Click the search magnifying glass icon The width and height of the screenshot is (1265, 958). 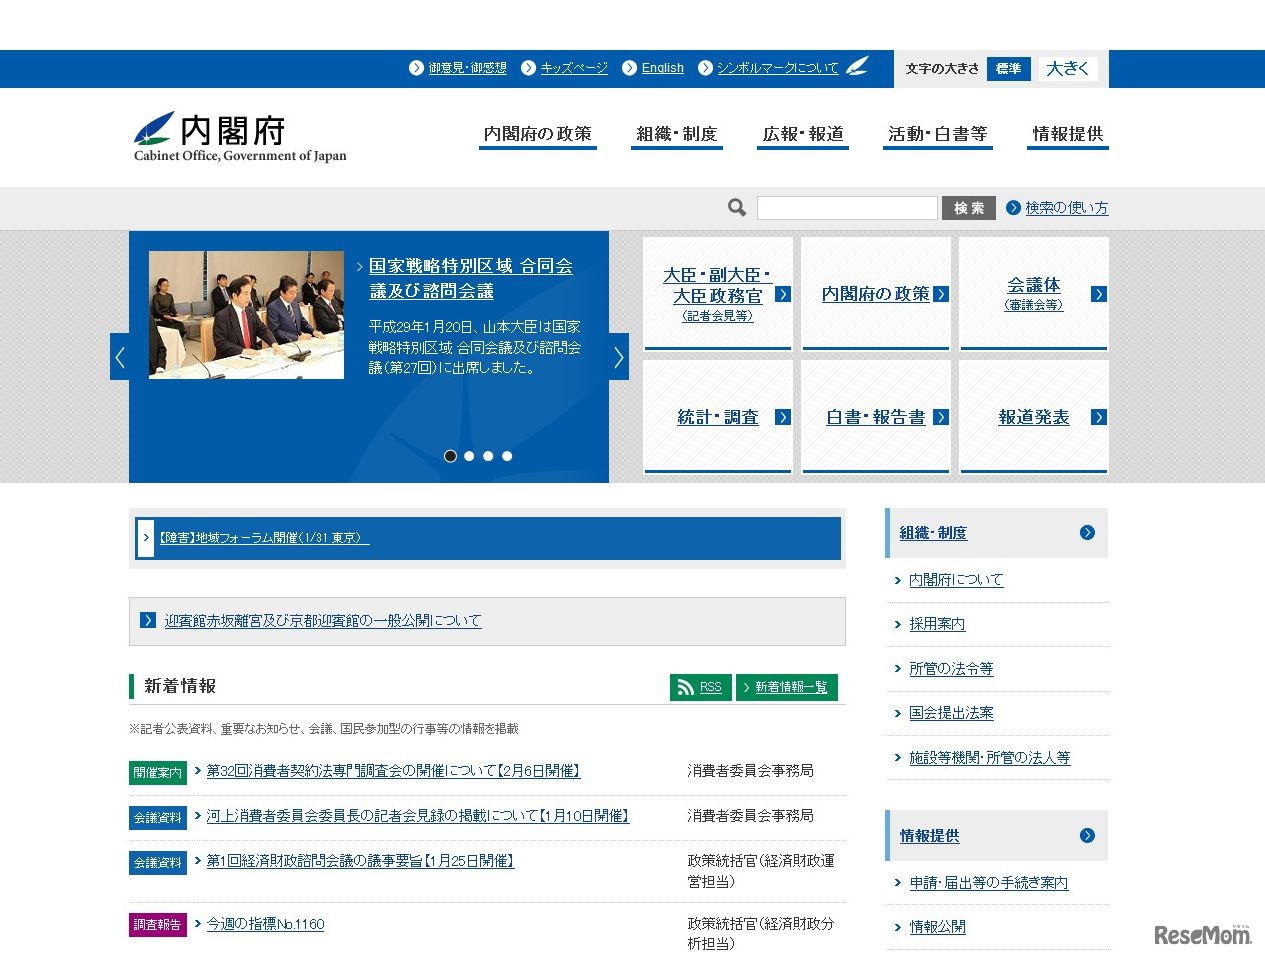coord(736,207)
